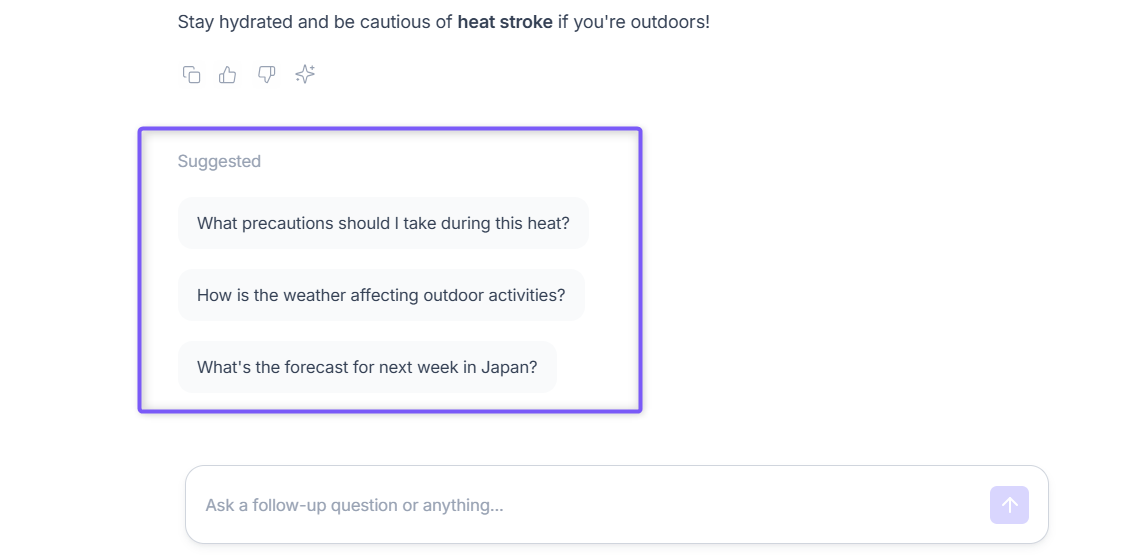Image resolution: width=1140 pixels, height=557 pixels.
Task: Click the sparkle rewrite icon
Action: click(x=305, y=74)
